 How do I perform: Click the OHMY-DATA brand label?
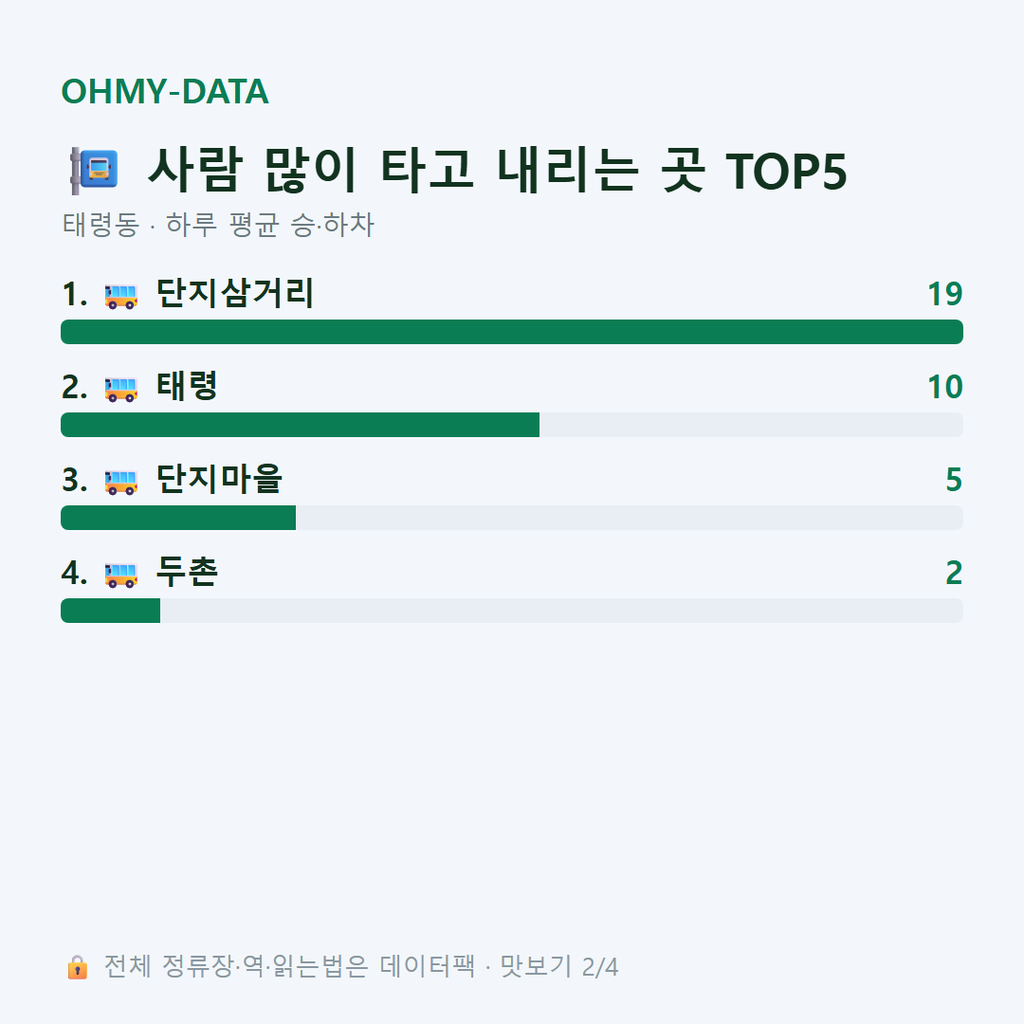pos(165,91)
